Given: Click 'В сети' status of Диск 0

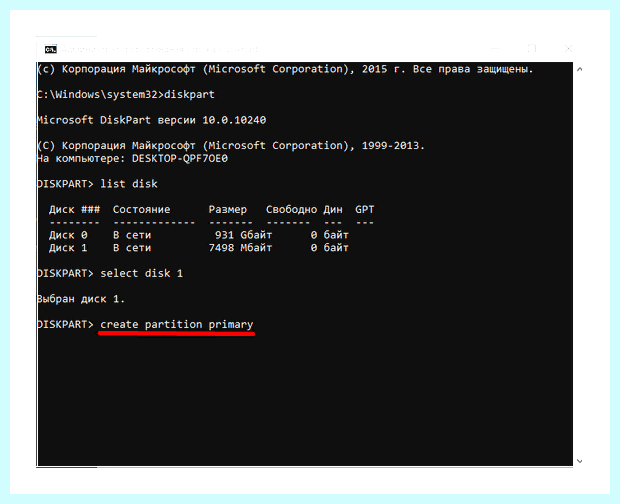Looking at the screenshot, I should (132, 235).
